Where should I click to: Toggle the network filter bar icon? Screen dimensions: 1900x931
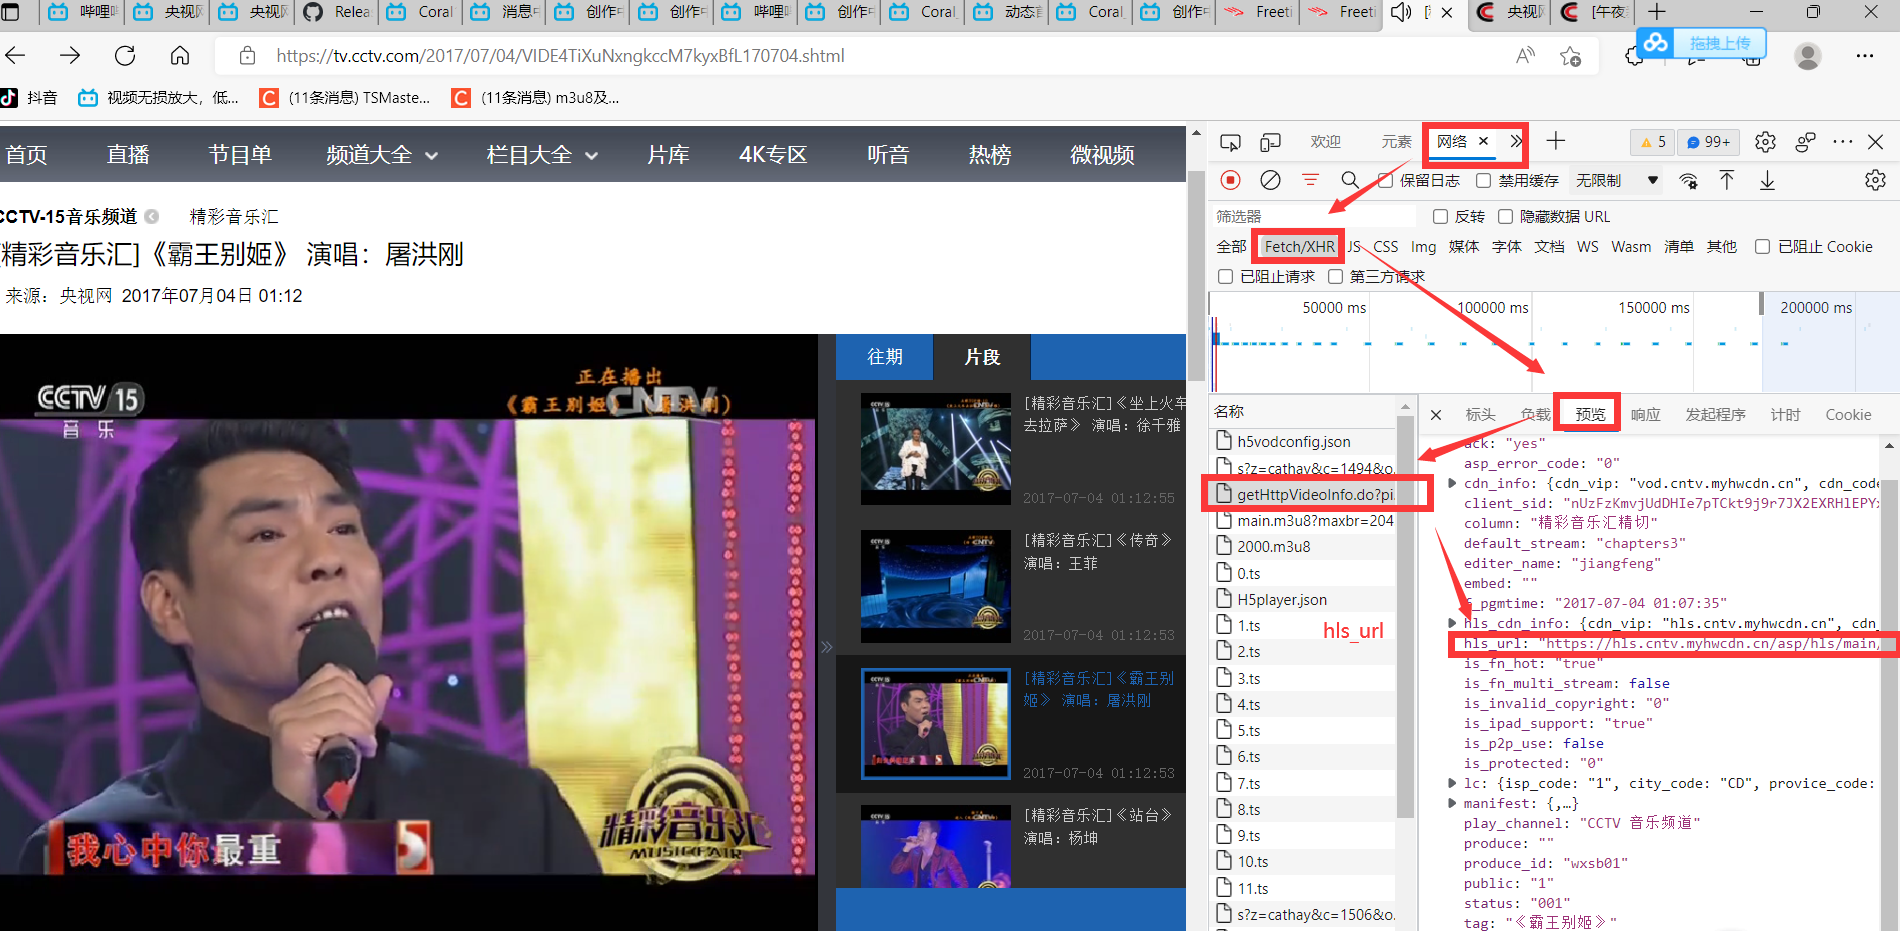(1310, 180)
